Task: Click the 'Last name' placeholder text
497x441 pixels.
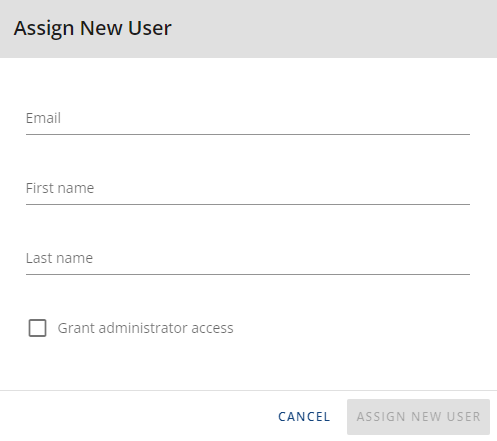Action: [59, 258]
